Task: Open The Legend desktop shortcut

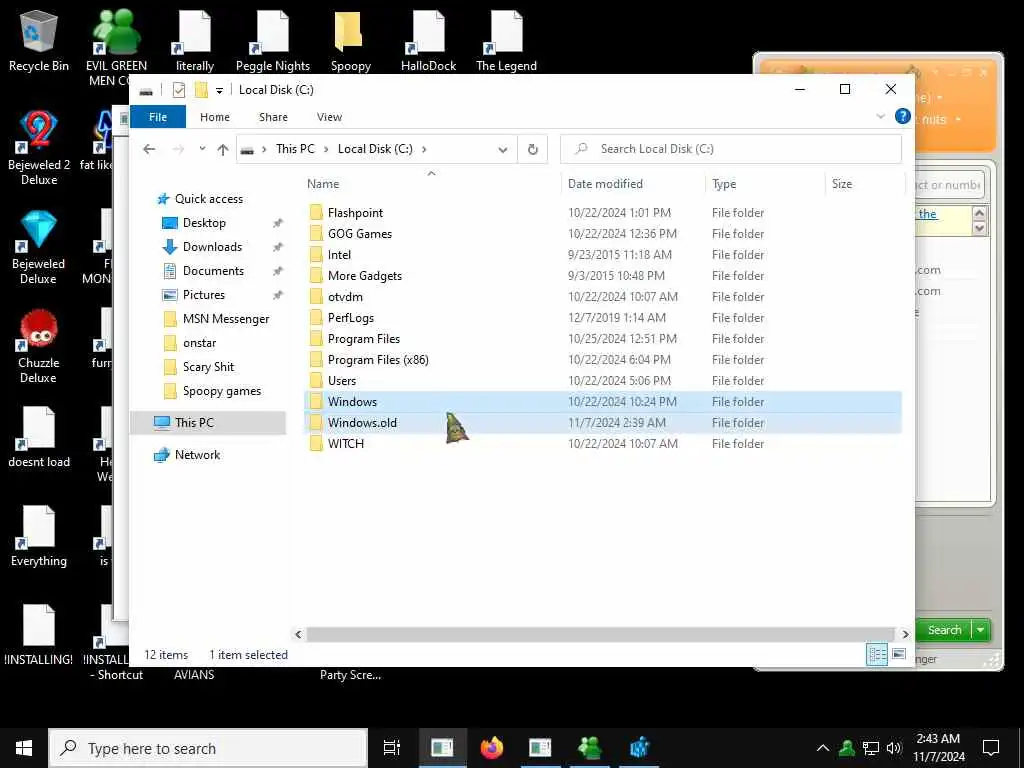Action: 506,40
